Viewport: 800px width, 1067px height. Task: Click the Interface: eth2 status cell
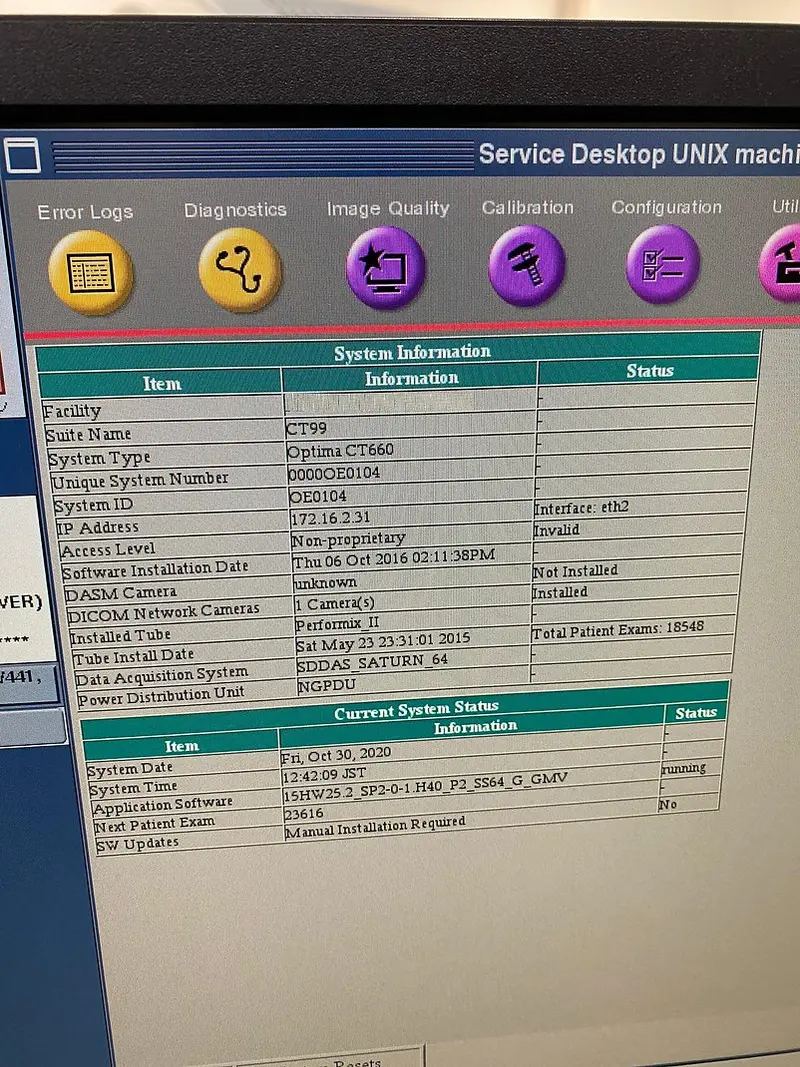coord(581,508)
